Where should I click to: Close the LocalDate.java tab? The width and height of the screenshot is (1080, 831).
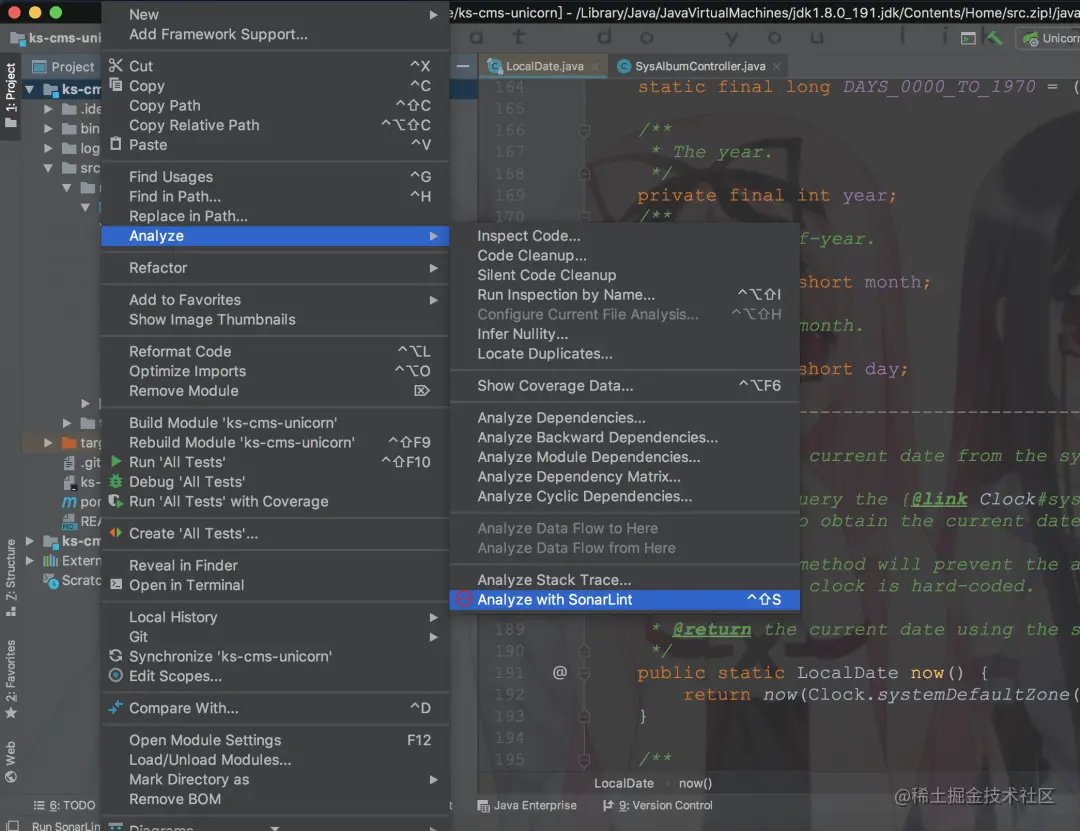point(595,67)
